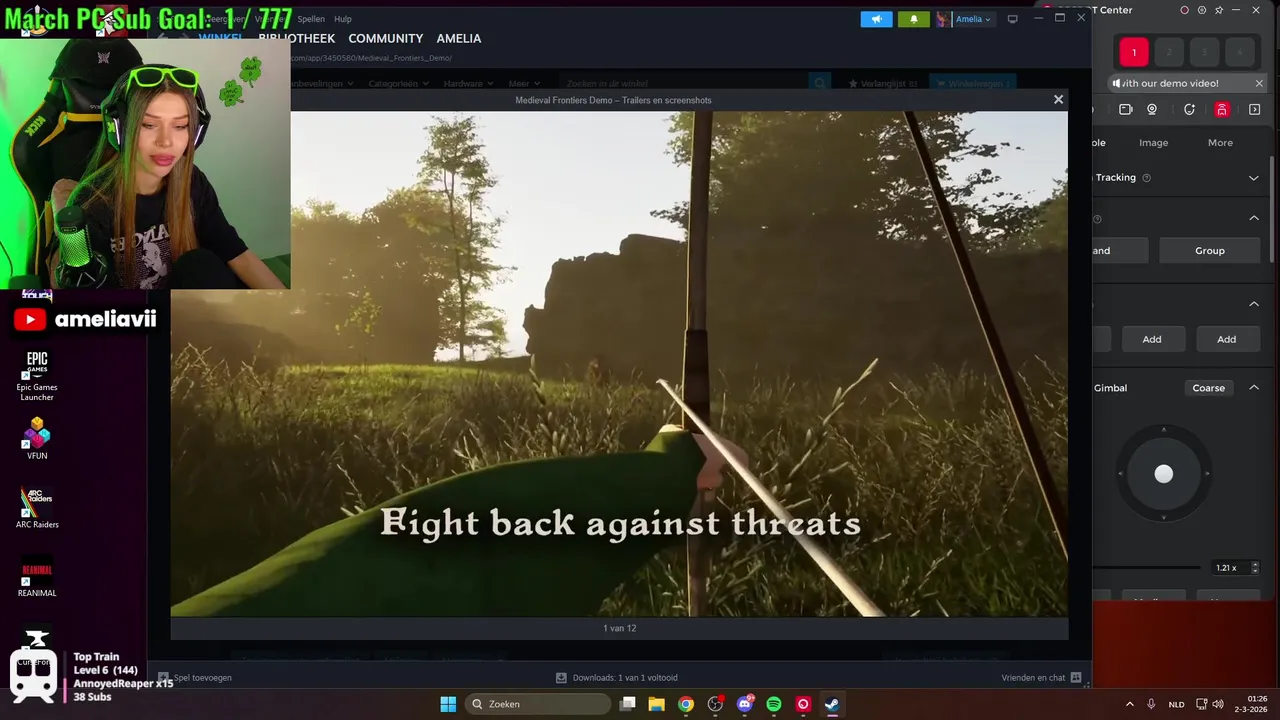
Task: Open Discord on the taskbar
Action: [744, 704]
